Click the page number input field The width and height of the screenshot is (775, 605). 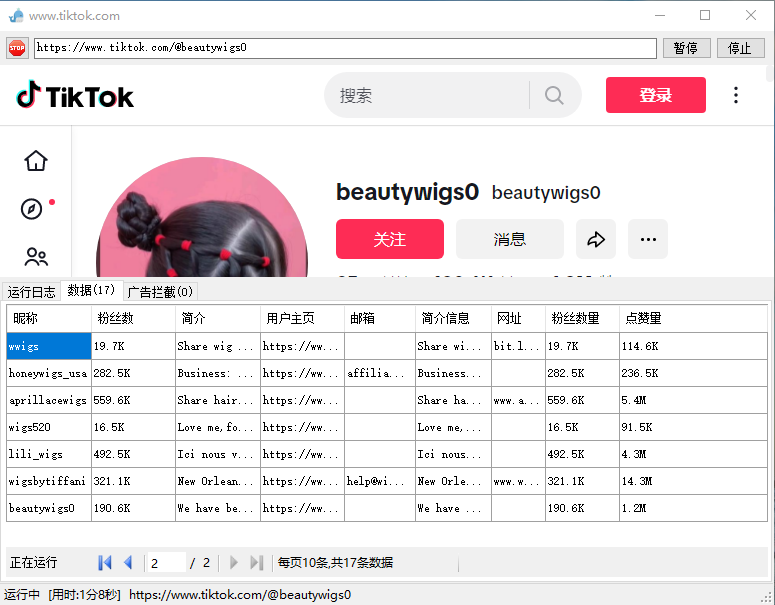pyautogui.click(x=166, y=562)
